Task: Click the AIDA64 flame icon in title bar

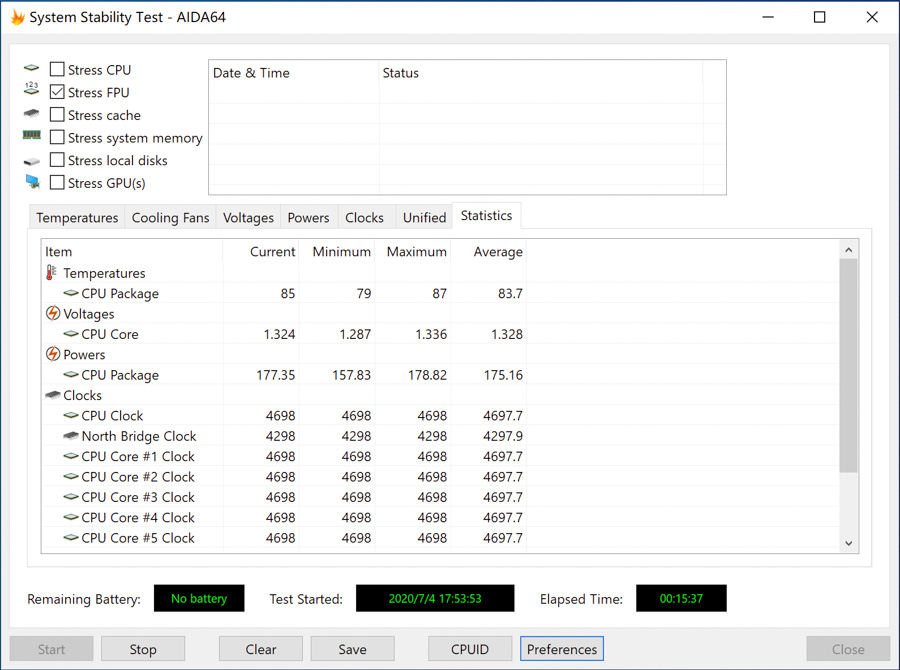Action: [x=17, y=17]
